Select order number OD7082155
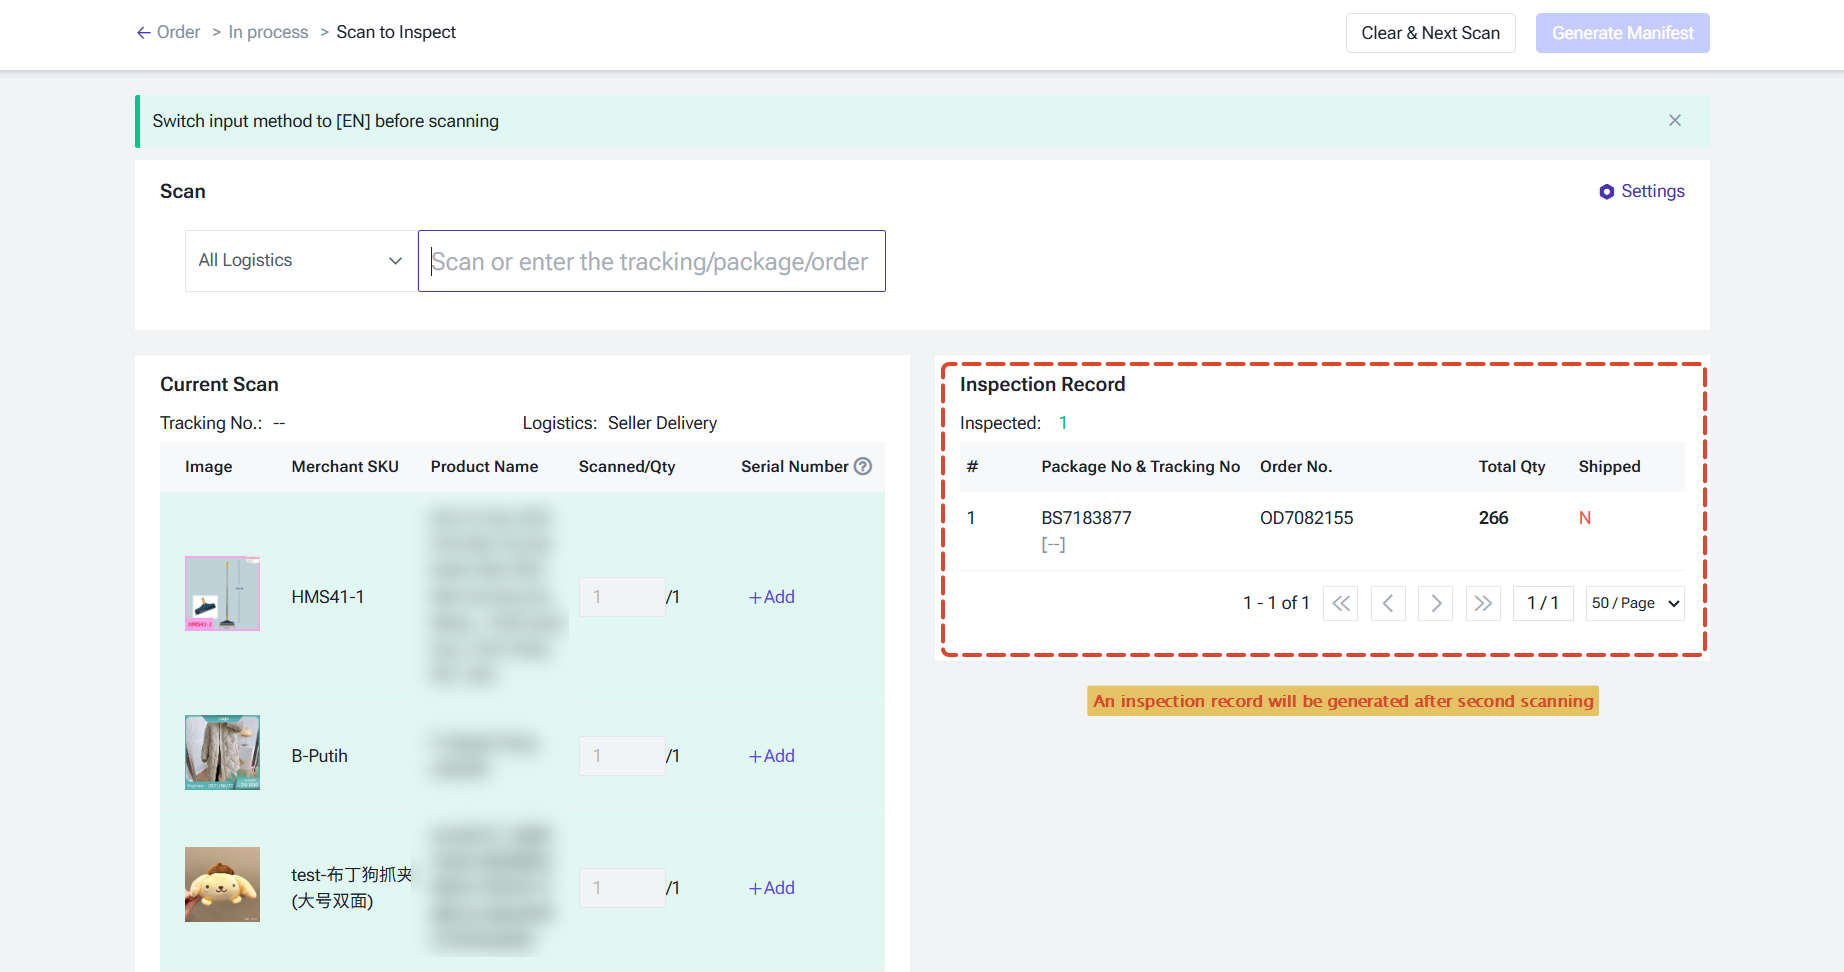The width and height of the screenshot is (1844, 972). click(1306, 518)
